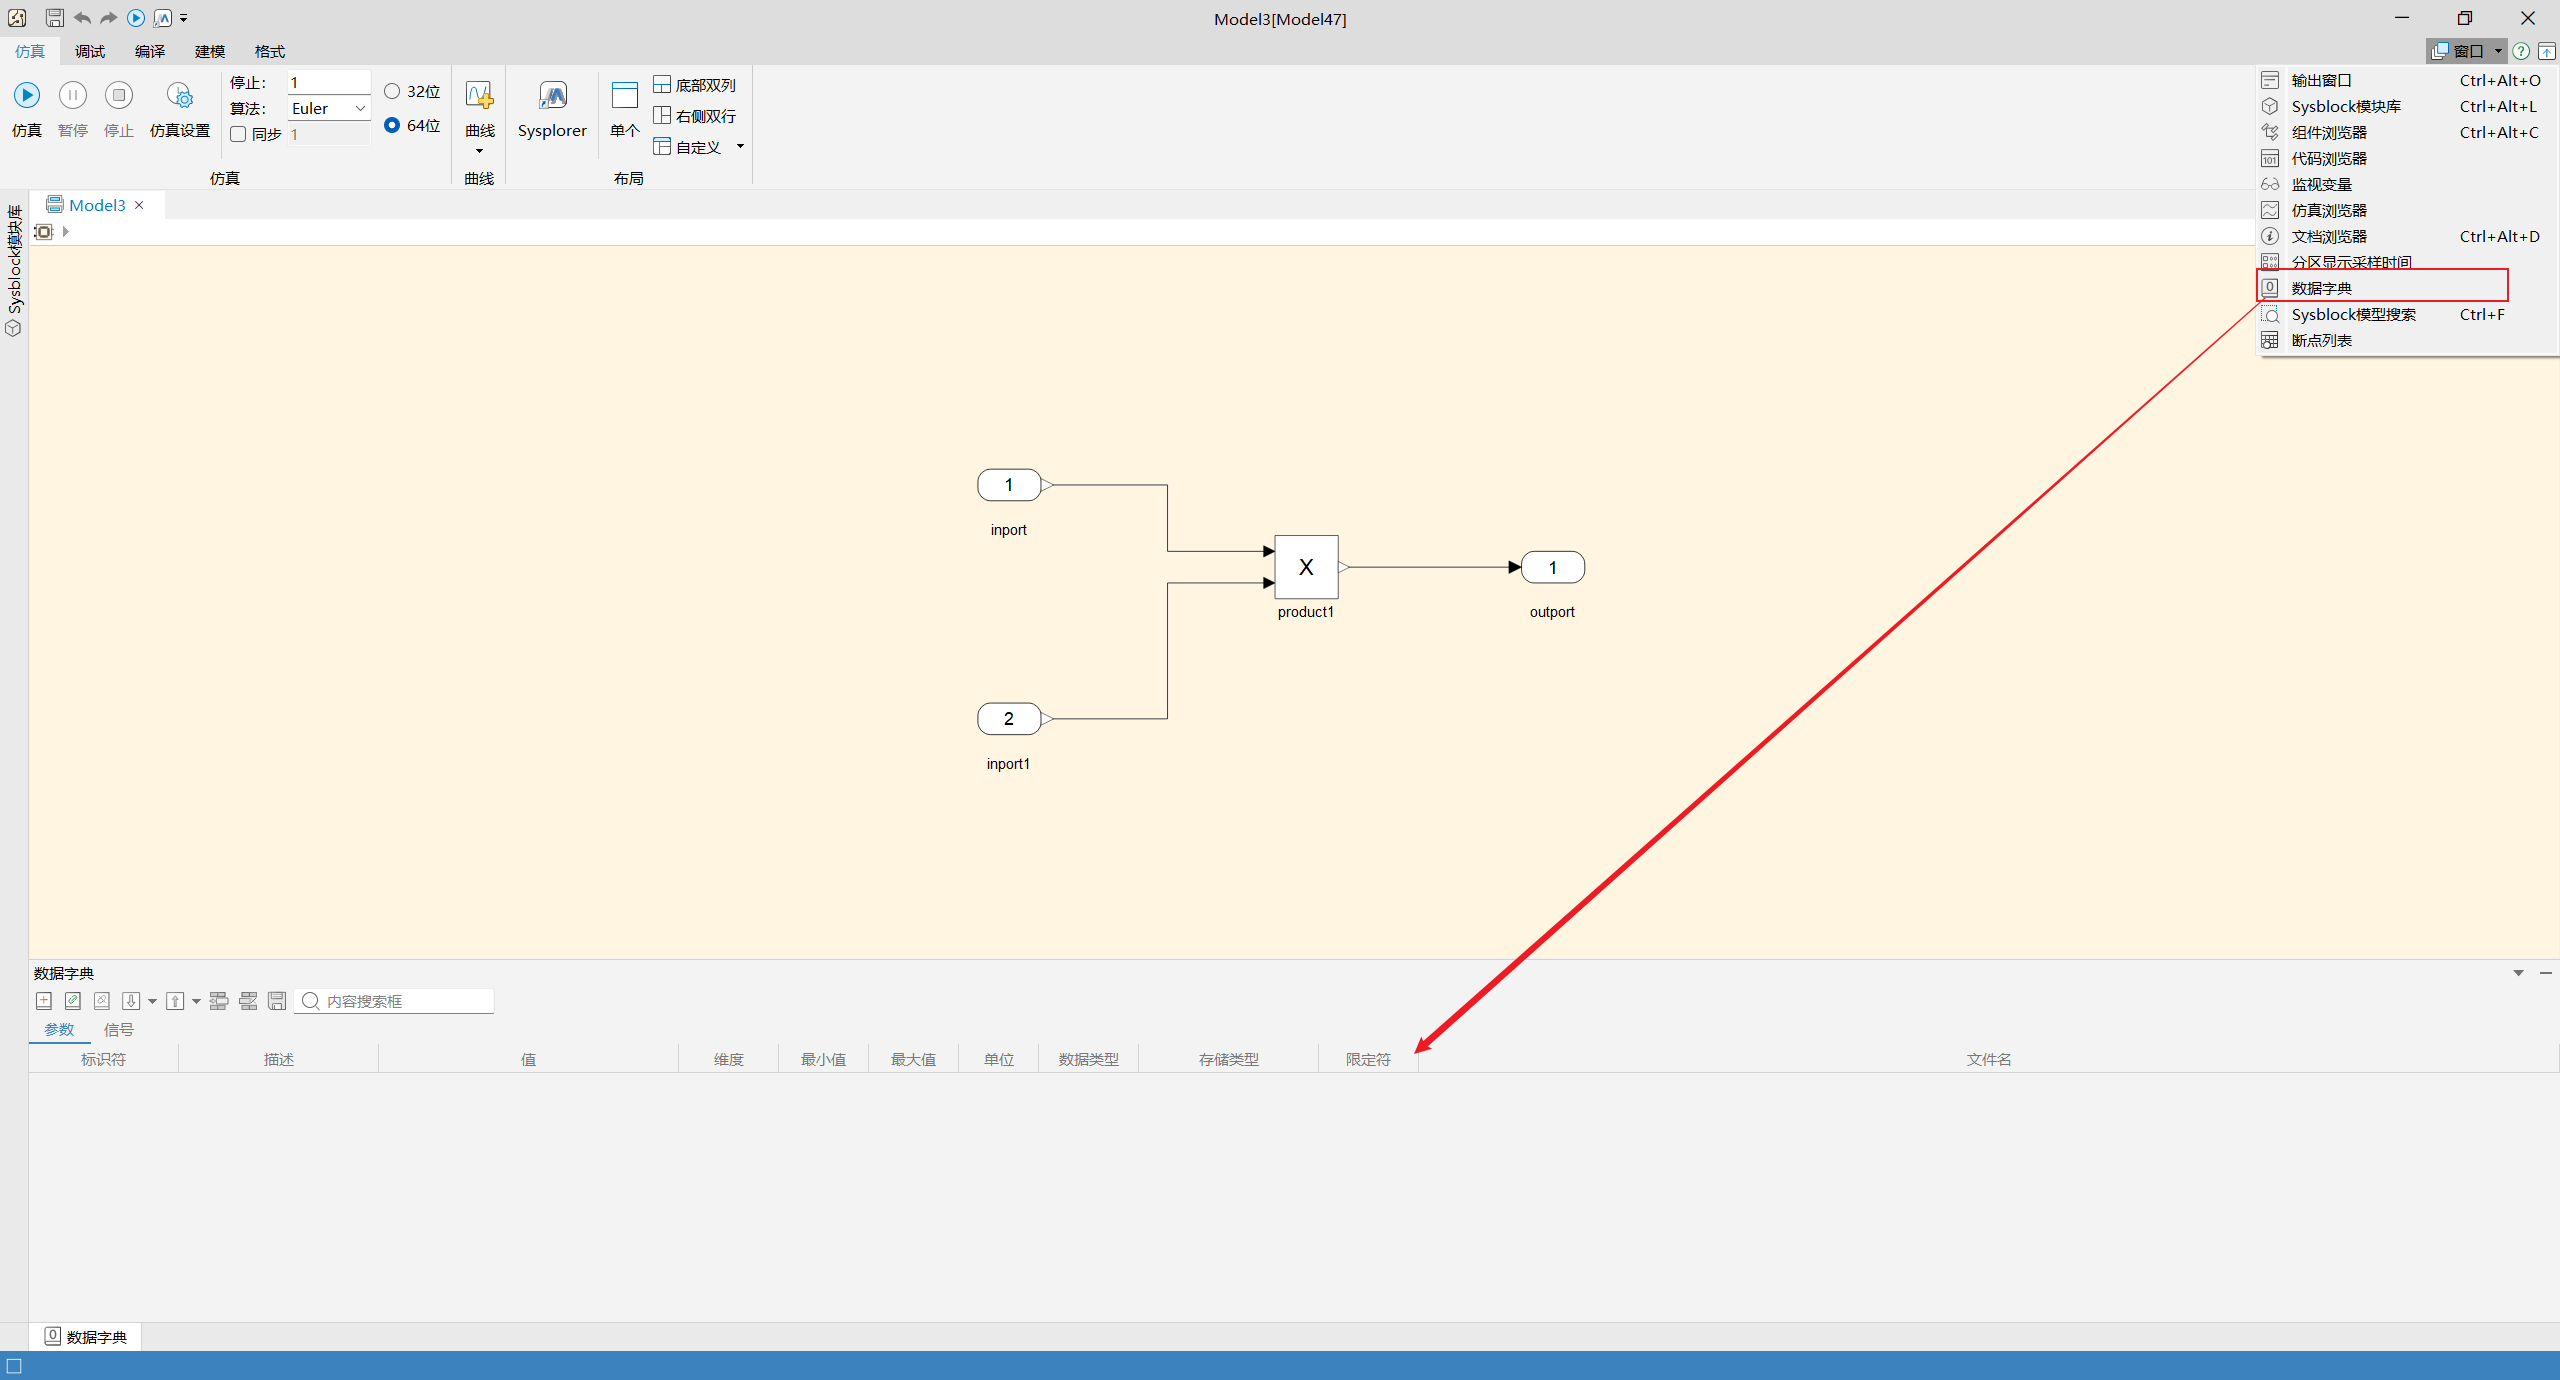Click the 窗口 window menu button
This screenshot has width=2560, height=1380.
(2466, 50)
